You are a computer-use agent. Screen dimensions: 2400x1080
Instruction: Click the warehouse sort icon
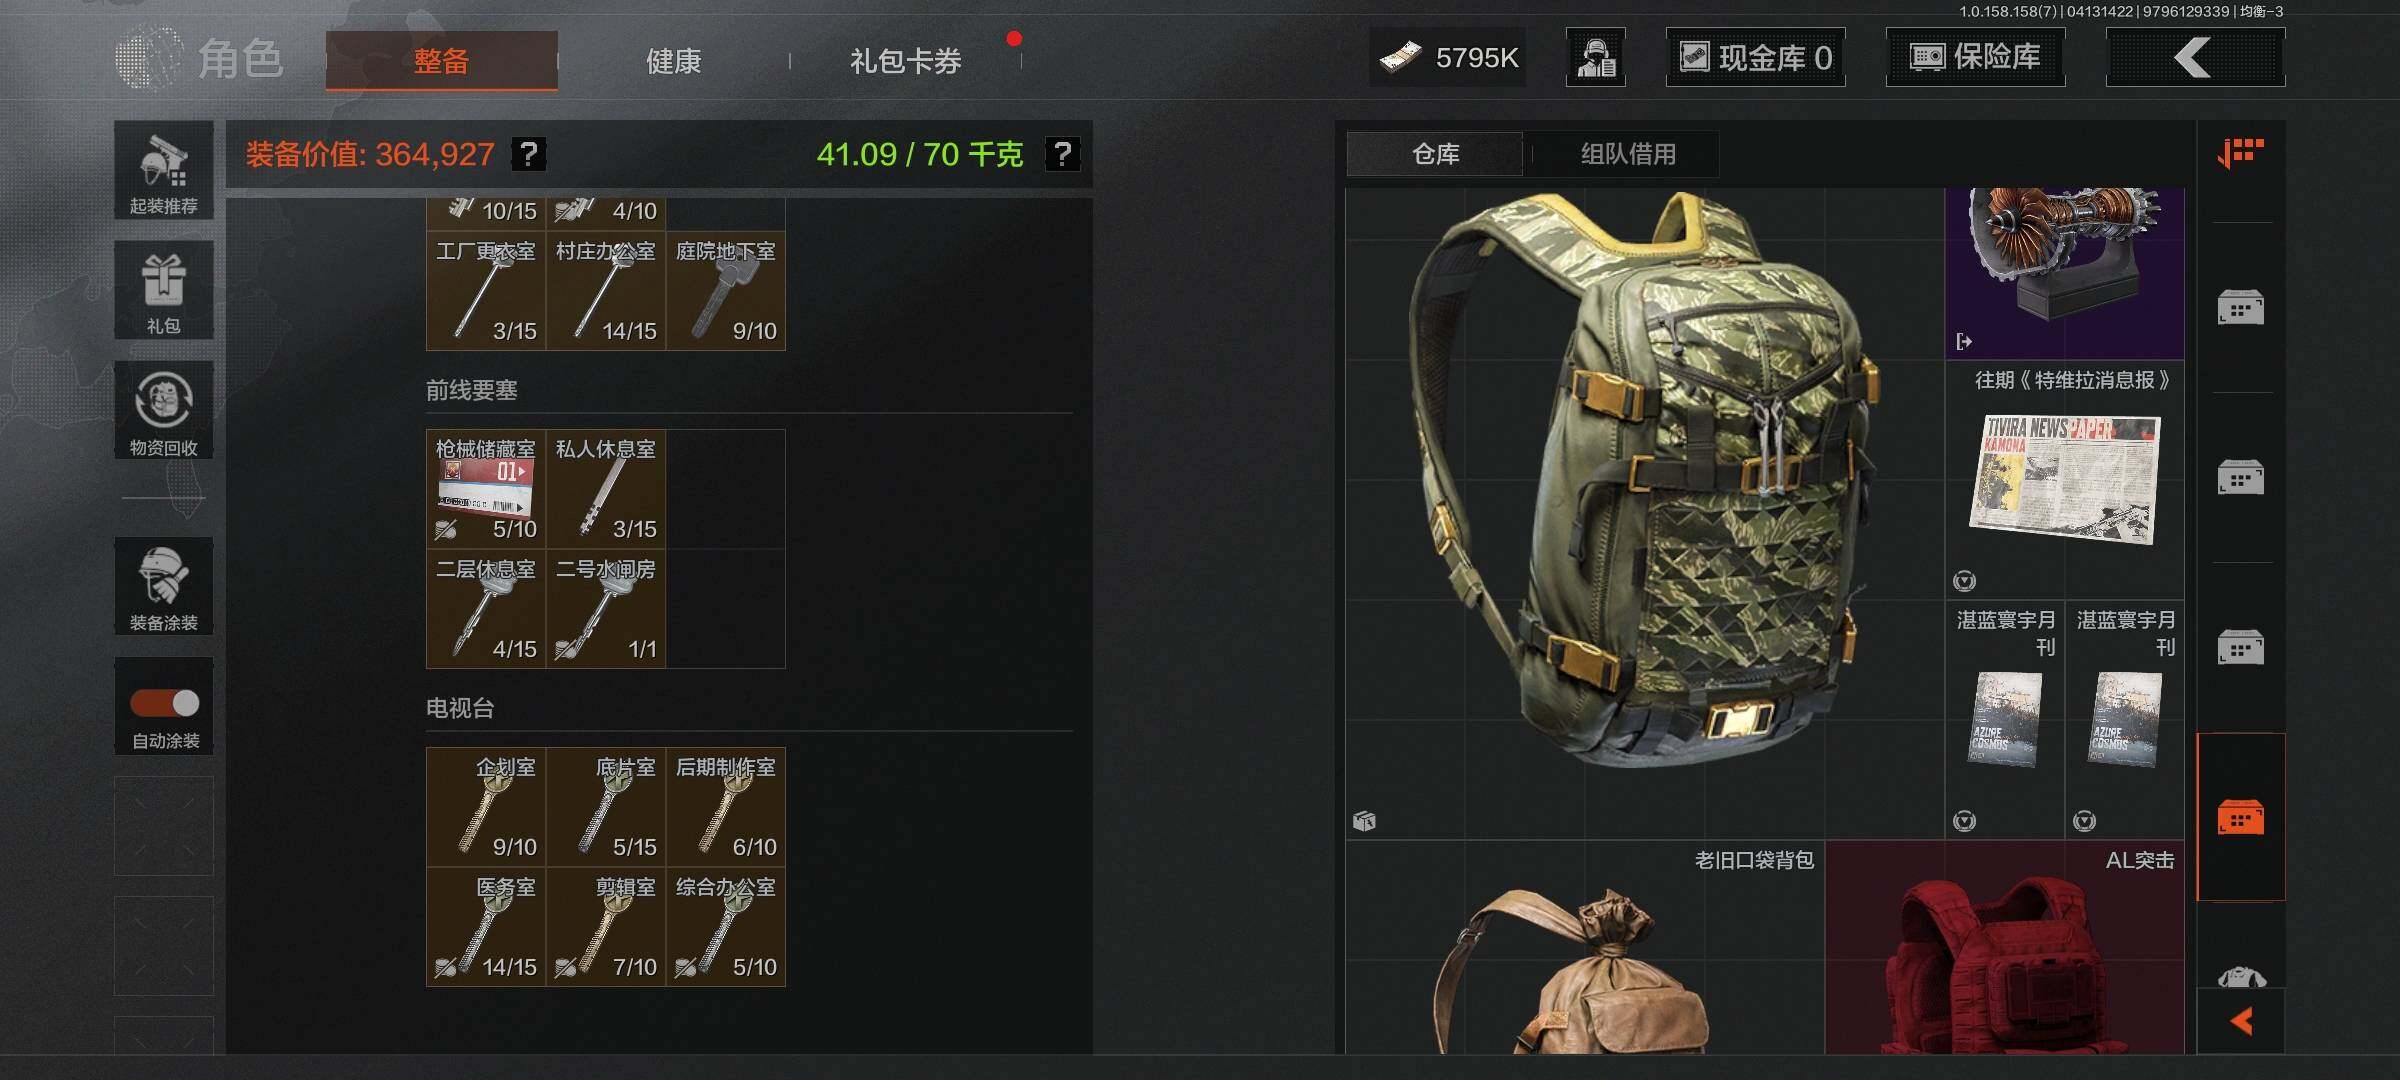[2240, 153]
